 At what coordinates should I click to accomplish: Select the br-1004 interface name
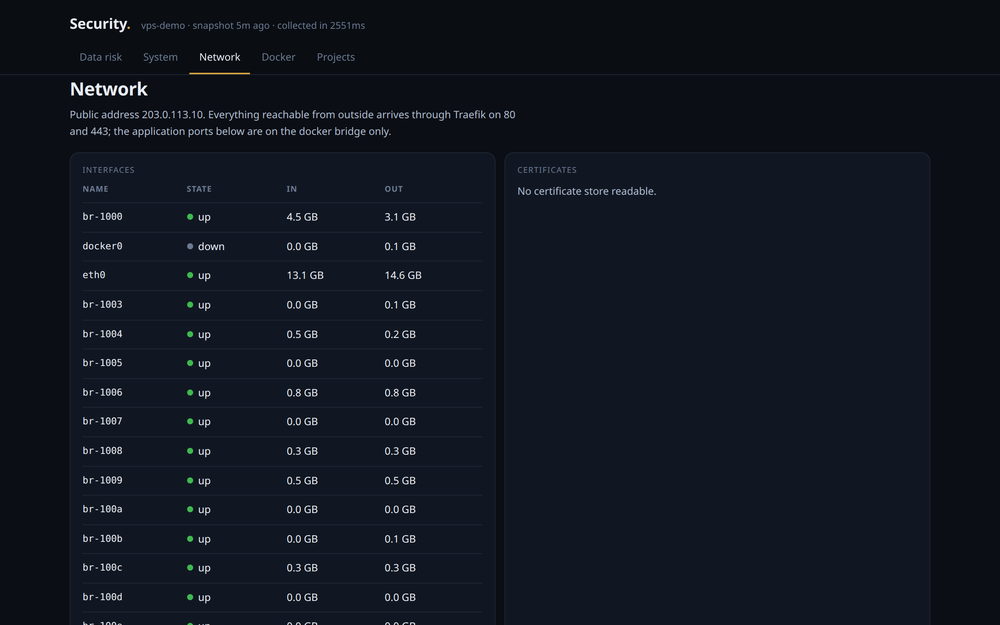[102, 334]
